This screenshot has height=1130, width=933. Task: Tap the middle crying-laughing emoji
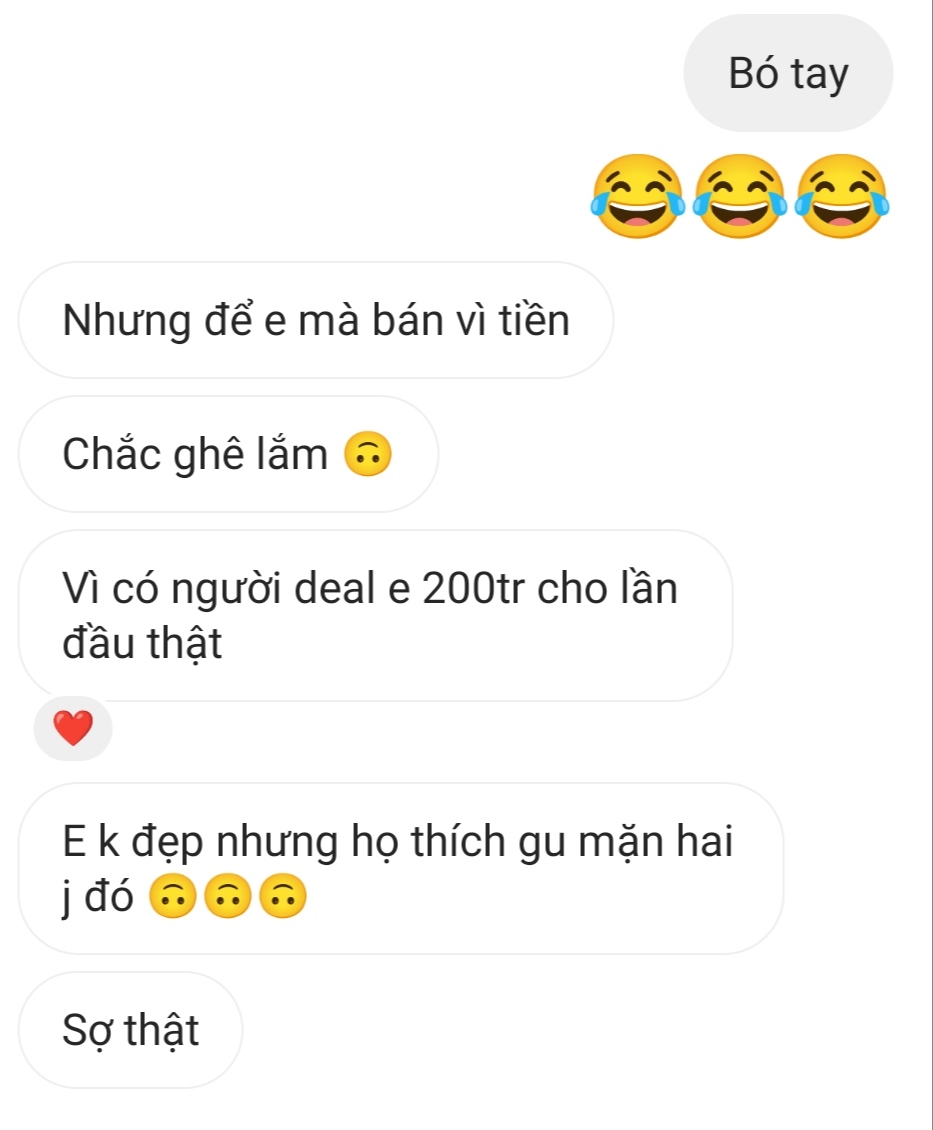click(740, 195)
